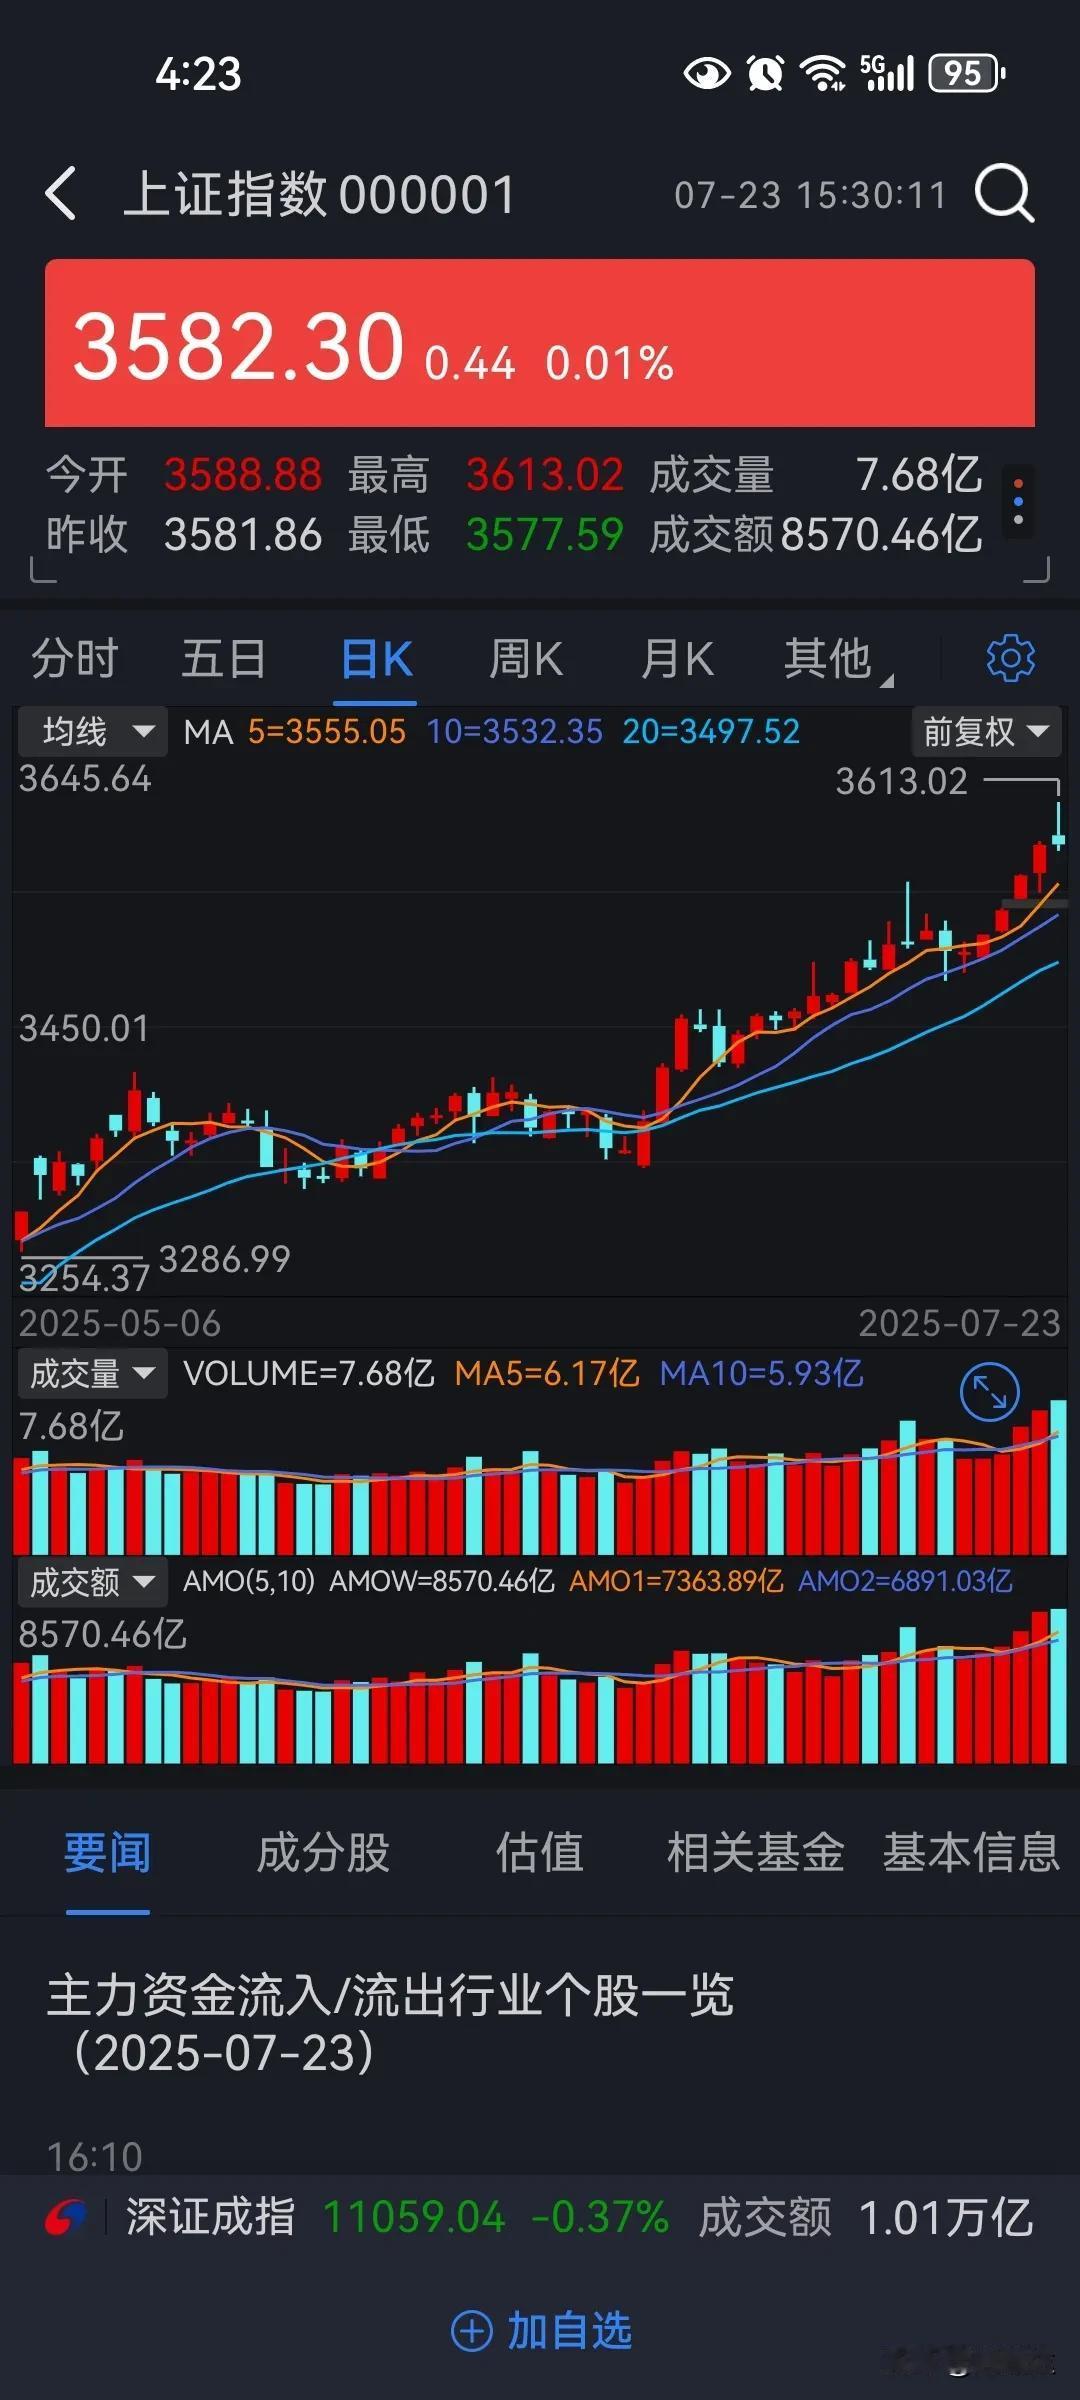The width and height of the screenshot is (1080, 2400).
Task: Tap the title 上证指数 000001
Action: [319, 194]
